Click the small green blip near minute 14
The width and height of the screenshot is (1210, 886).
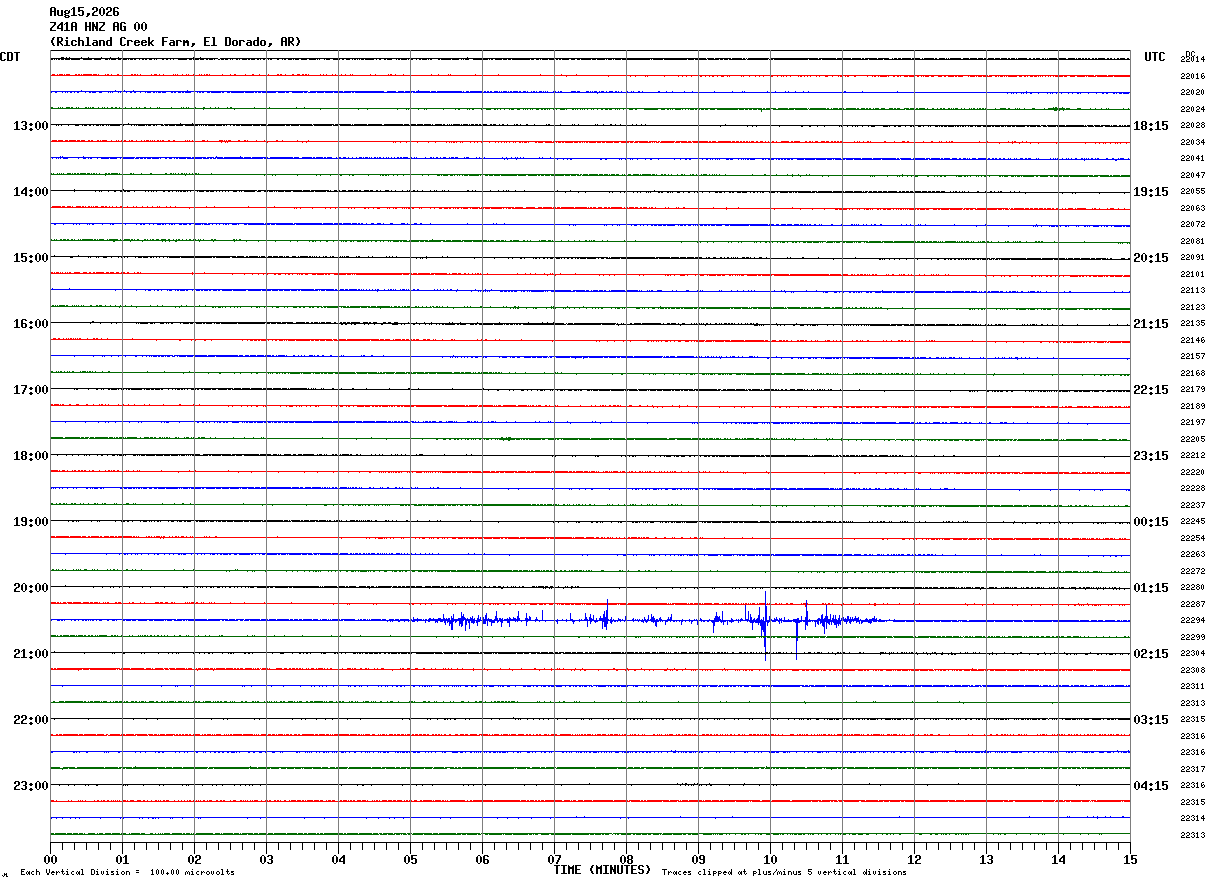pyautogui.click(x=1058, y=108)
